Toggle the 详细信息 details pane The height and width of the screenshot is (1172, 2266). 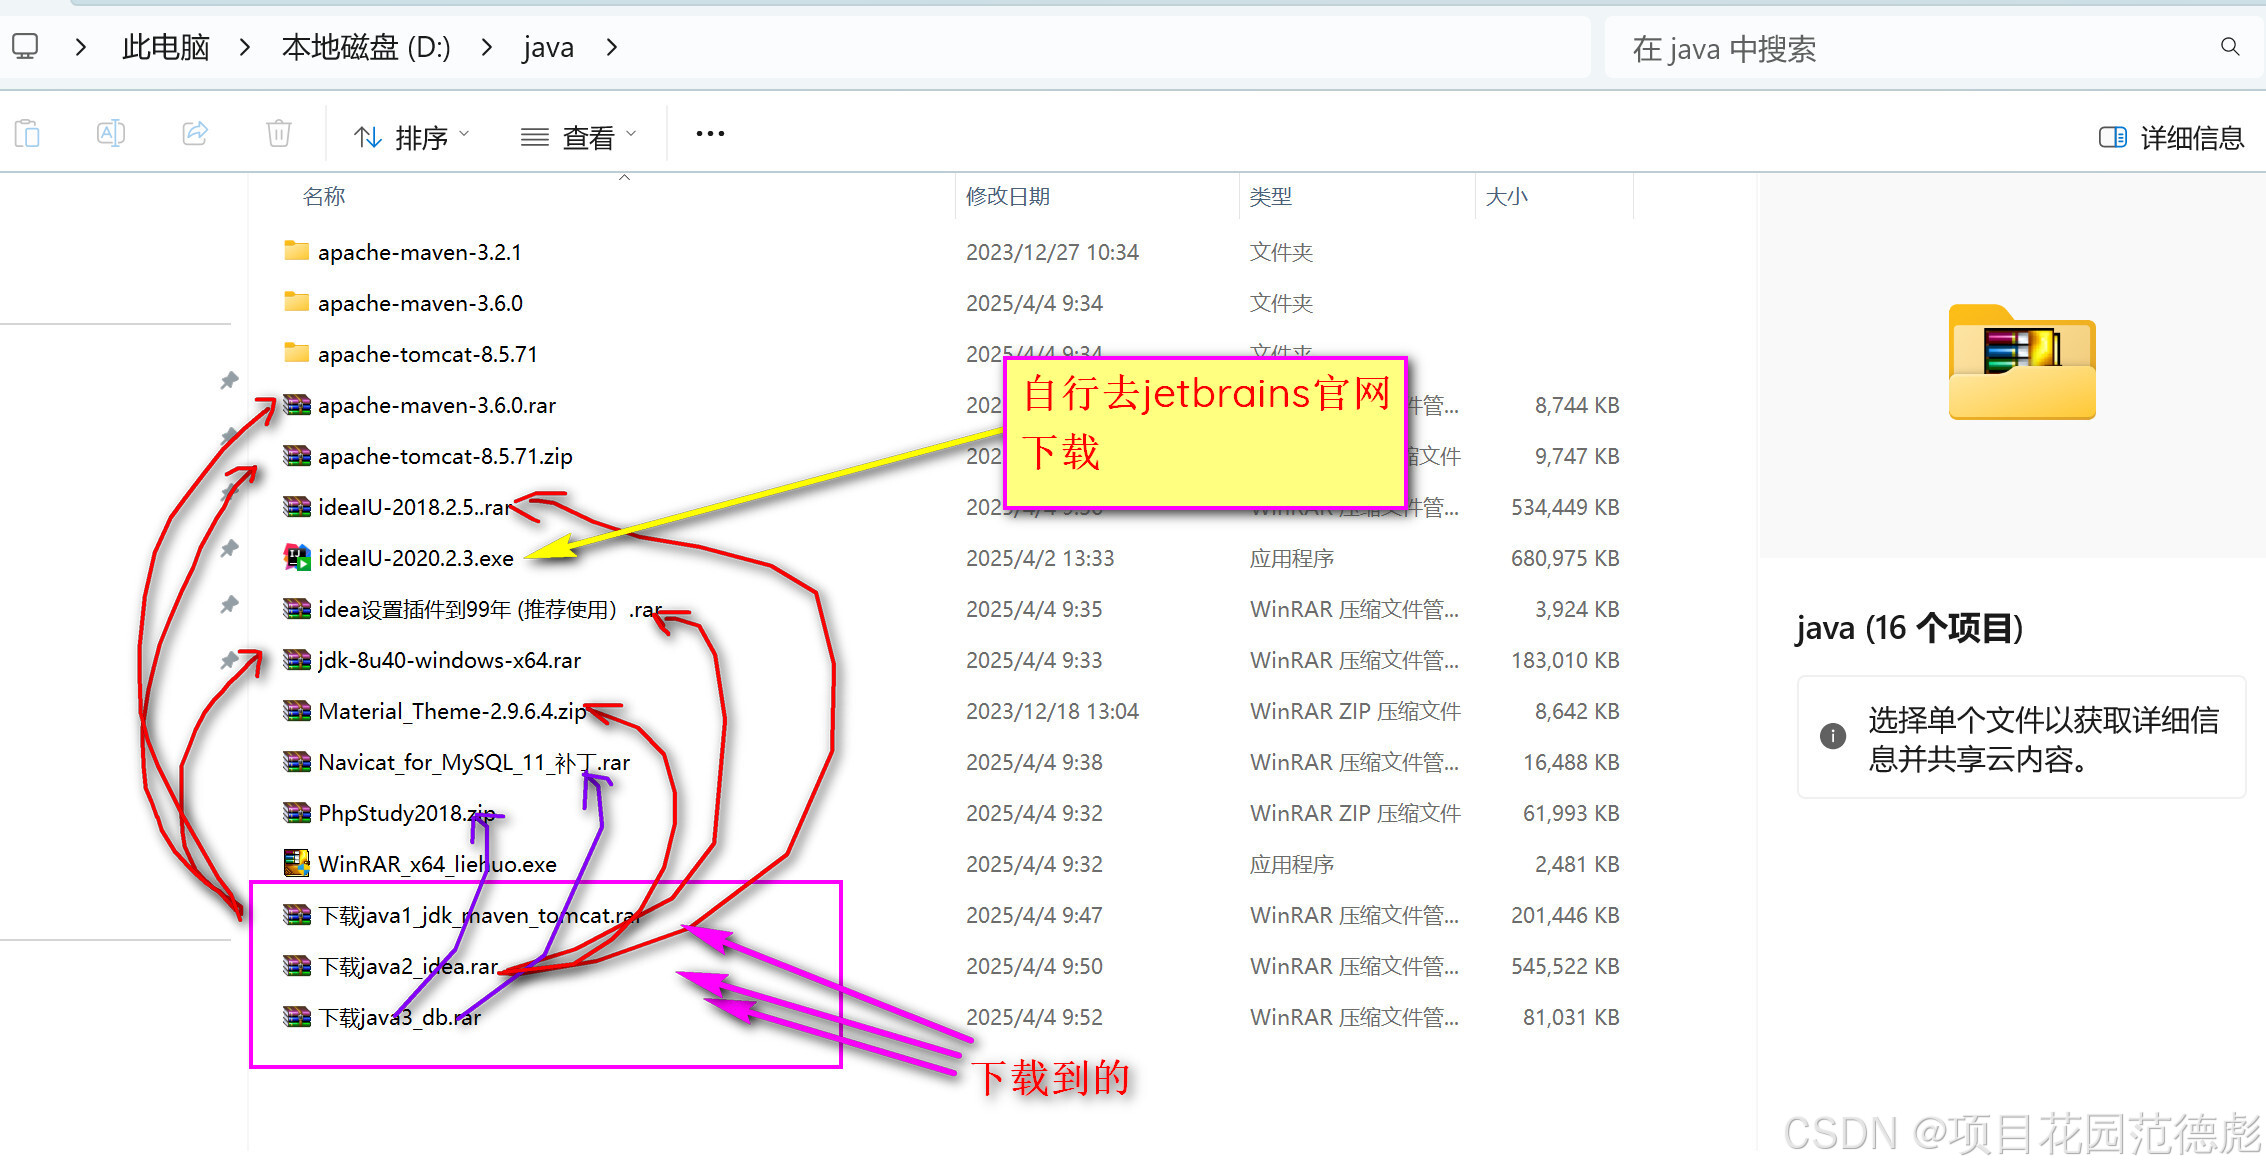(x=2171, y=137)
